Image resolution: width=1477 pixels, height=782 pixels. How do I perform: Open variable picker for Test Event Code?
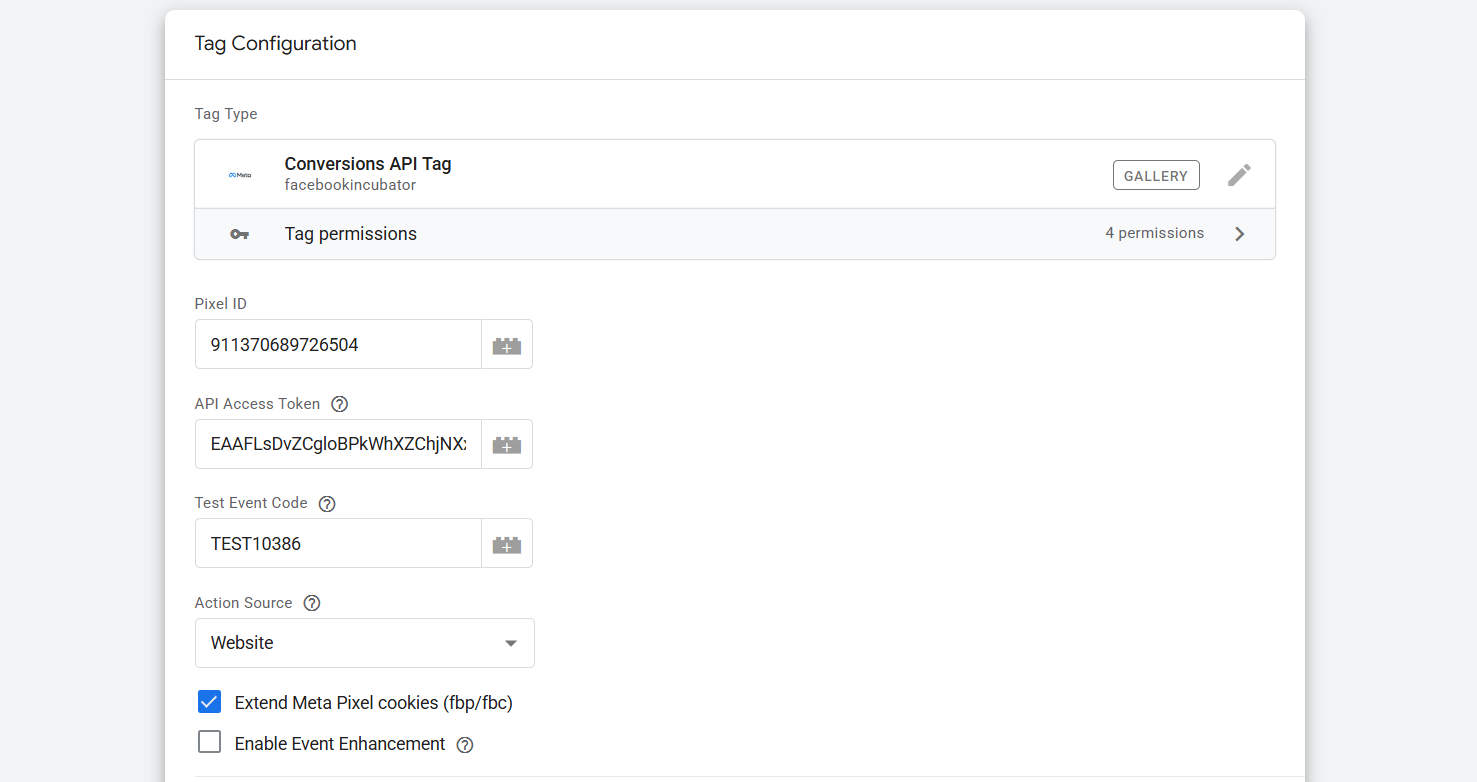click(x=507, y=544)
